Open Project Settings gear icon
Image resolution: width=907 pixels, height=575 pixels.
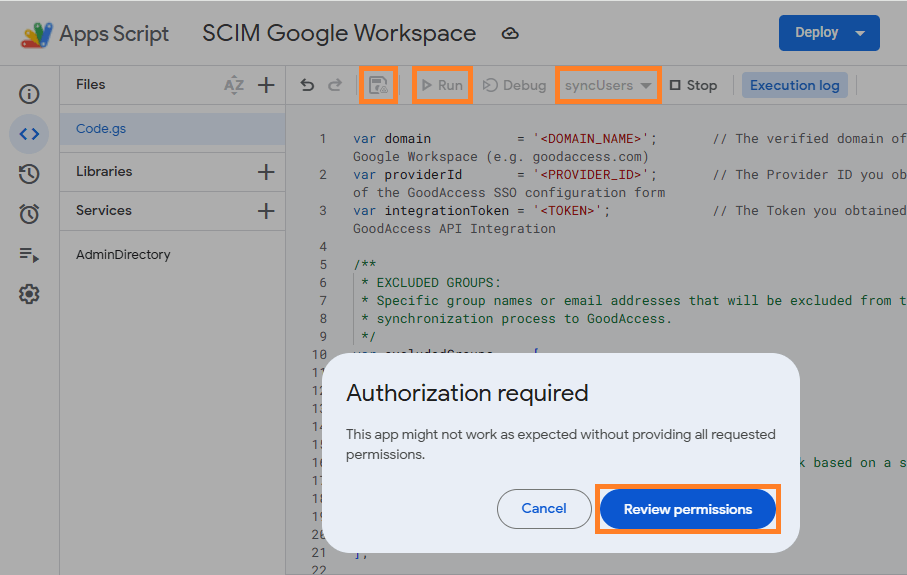29,294
